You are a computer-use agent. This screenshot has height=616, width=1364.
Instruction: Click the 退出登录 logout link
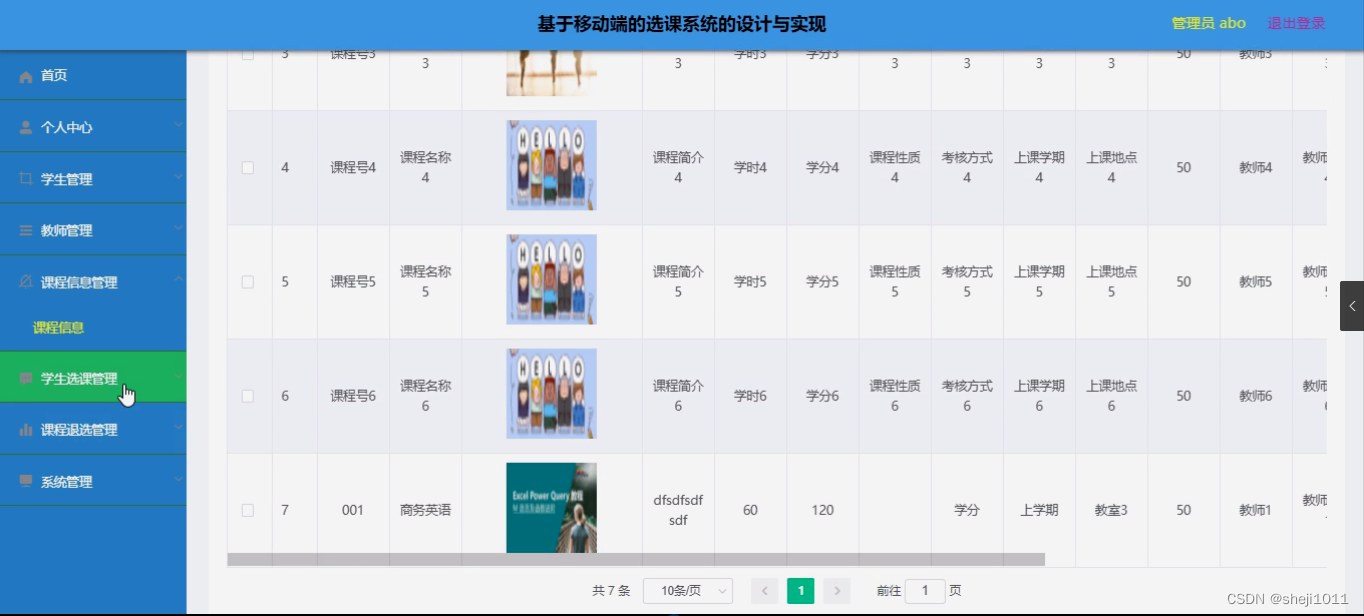click(1295, 22)
